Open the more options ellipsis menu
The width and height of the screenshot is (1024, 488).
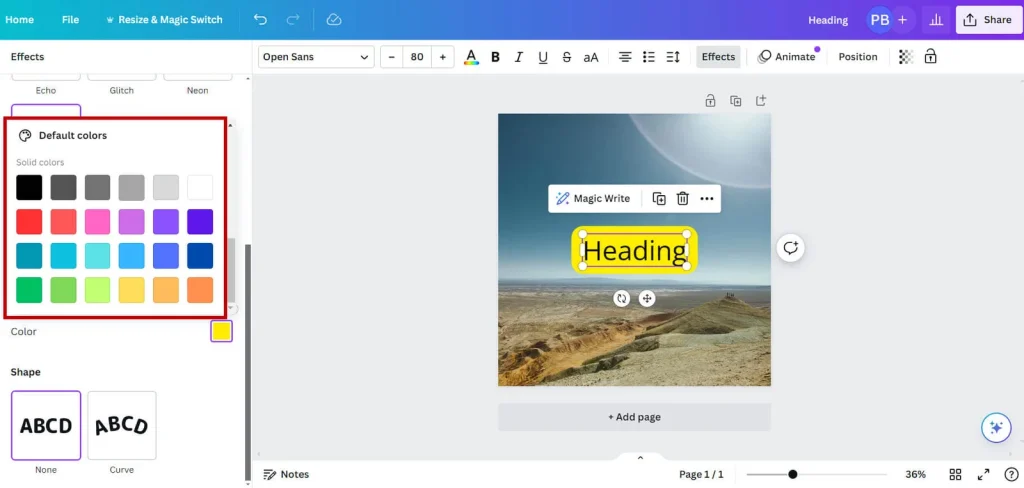[x=707, y=199]
